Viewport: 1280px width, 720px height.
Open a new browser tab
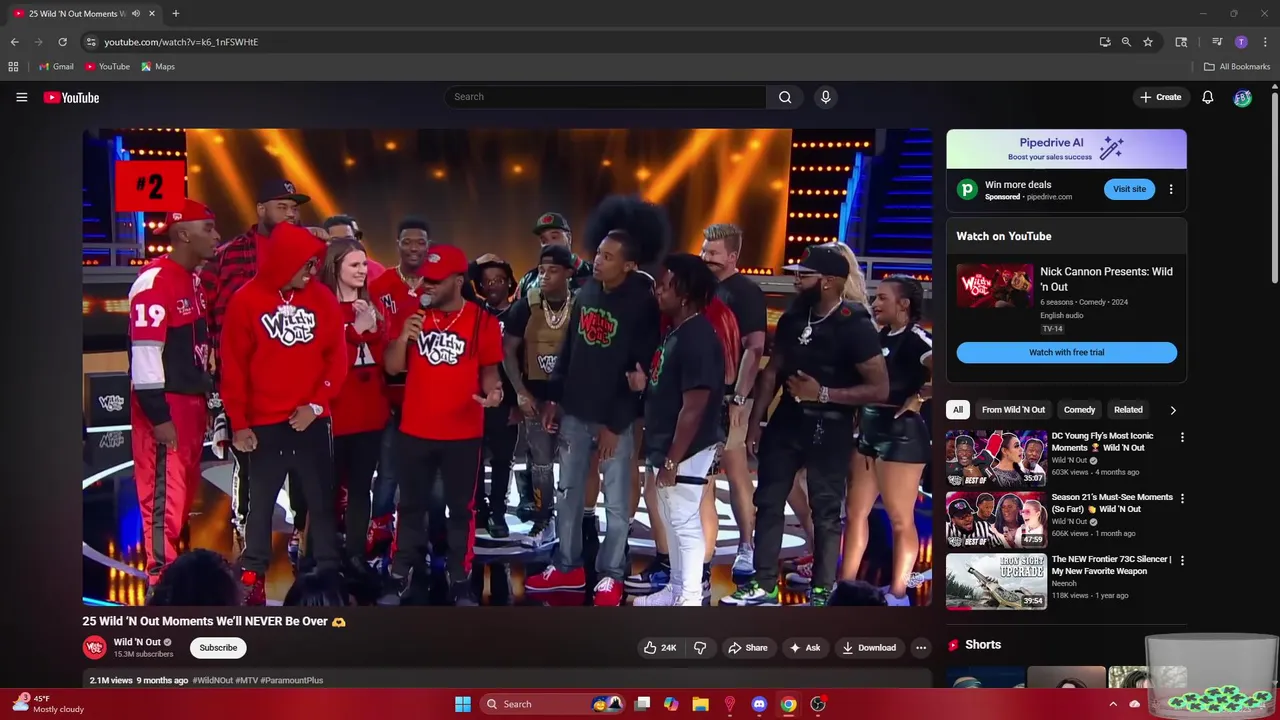click(175, 14)
